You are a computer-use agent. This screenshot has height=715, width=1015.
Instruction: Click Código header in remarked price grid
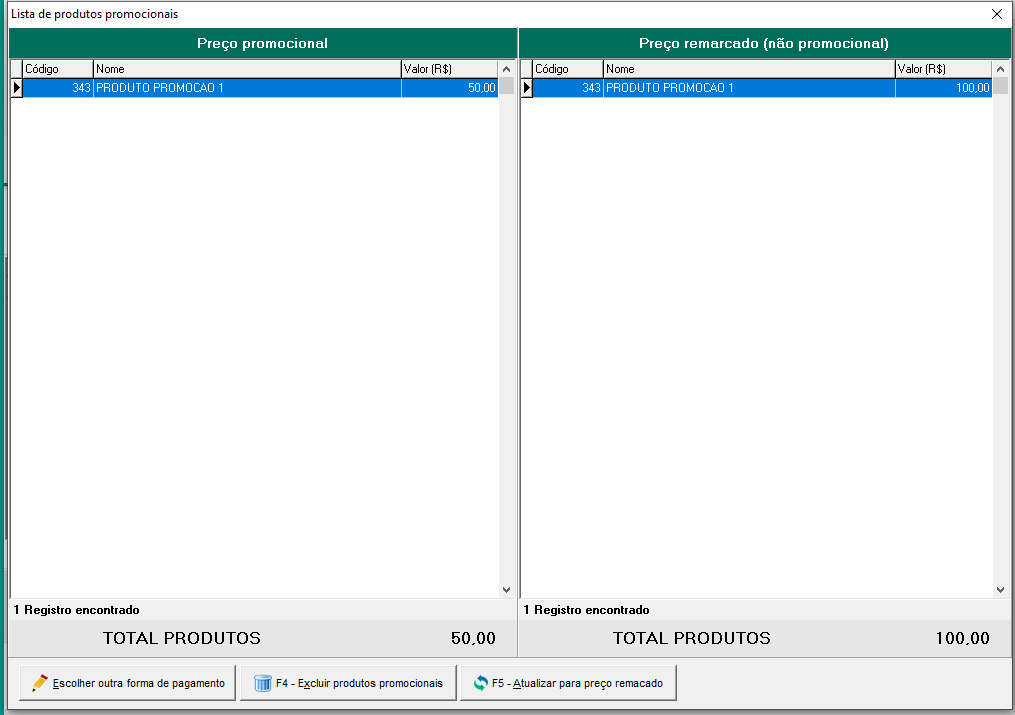[x=567, y=69]
